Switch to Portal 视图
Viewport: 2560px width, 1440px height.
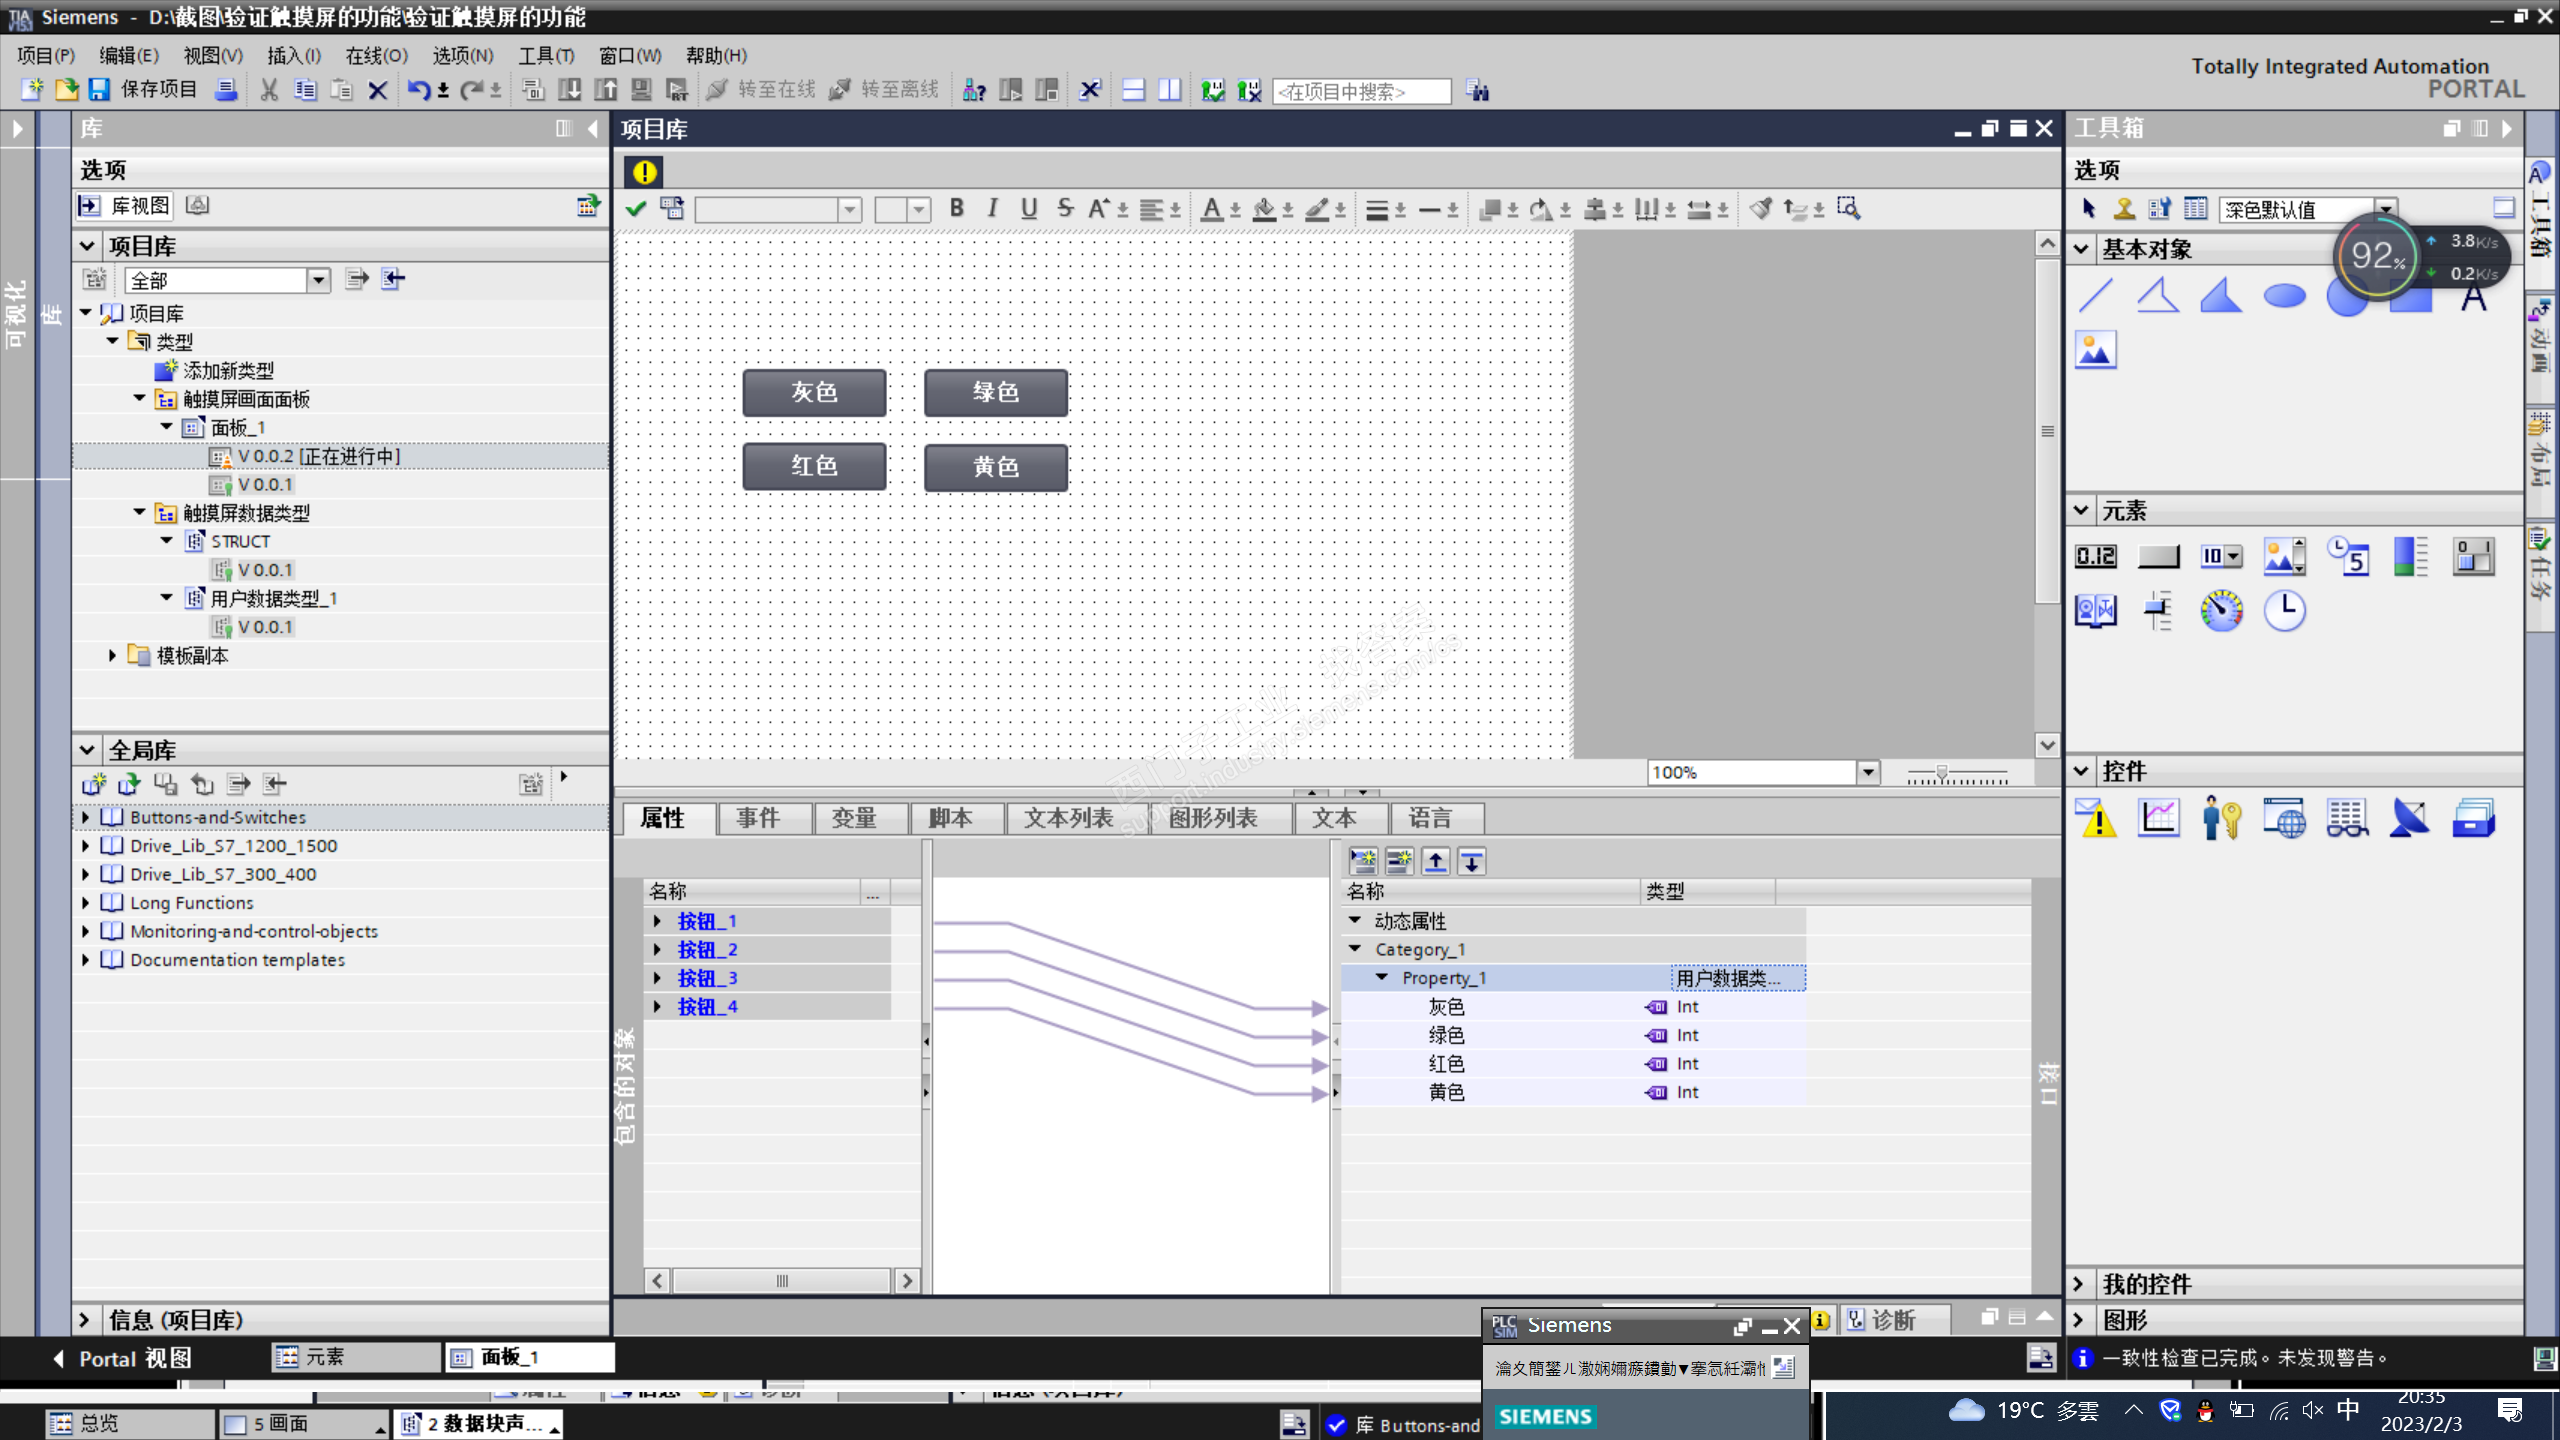(x=121, y=1358)
